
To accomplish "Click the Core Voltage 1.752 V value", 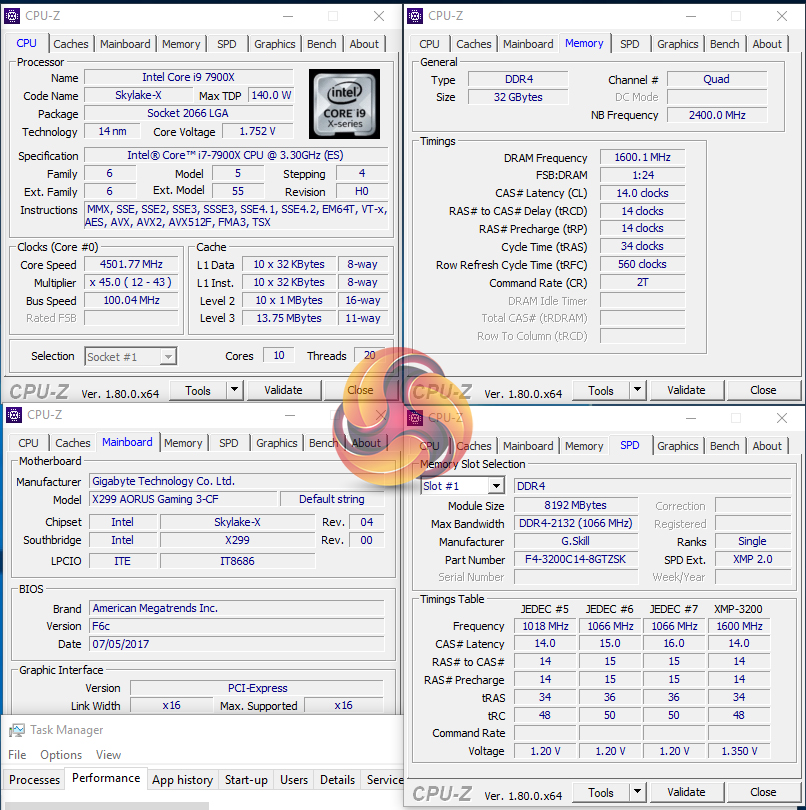I will tap(257, 131).
